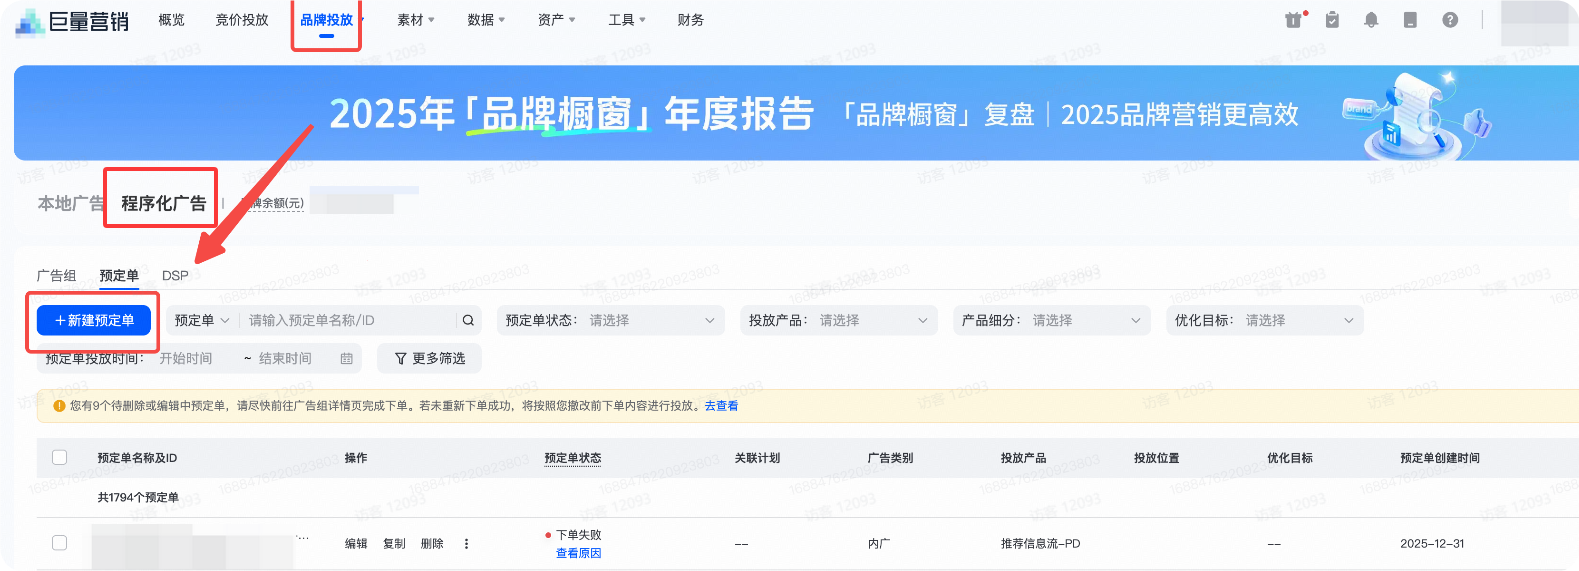The height and width of the screenshot is (571, 1579).
Task: Click 复制 in the first row
Action: 394,544
